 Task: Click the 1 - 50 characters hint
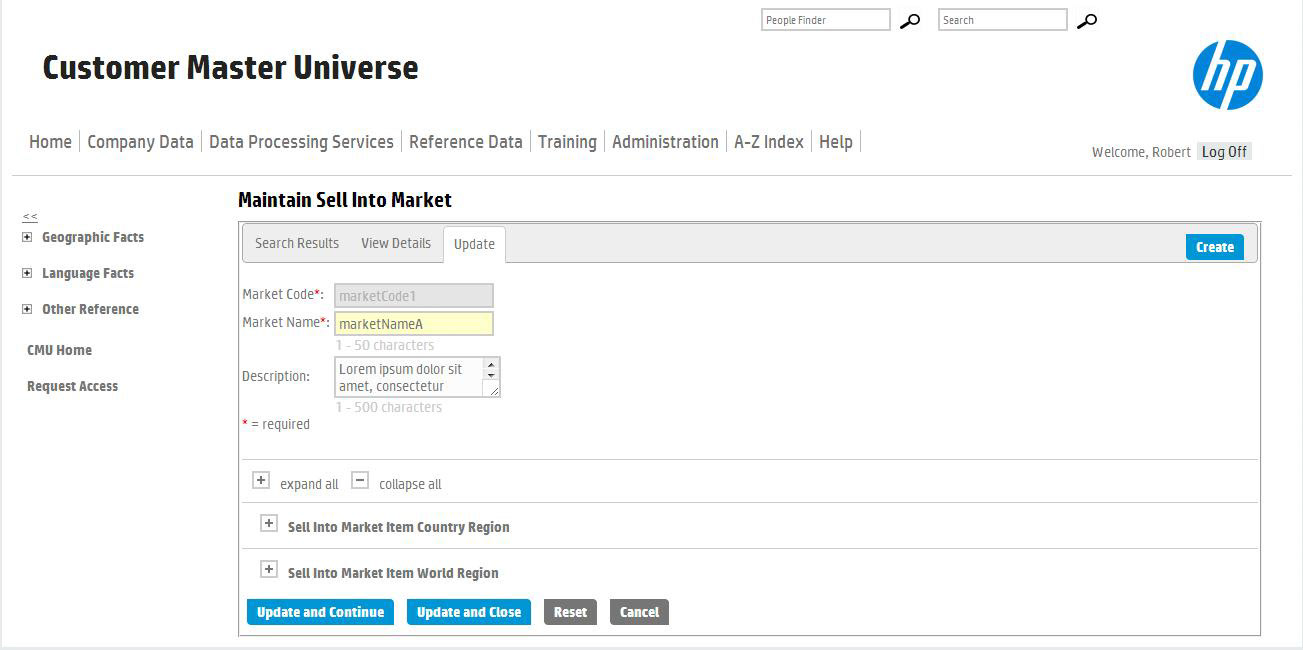tap(385, 345)
